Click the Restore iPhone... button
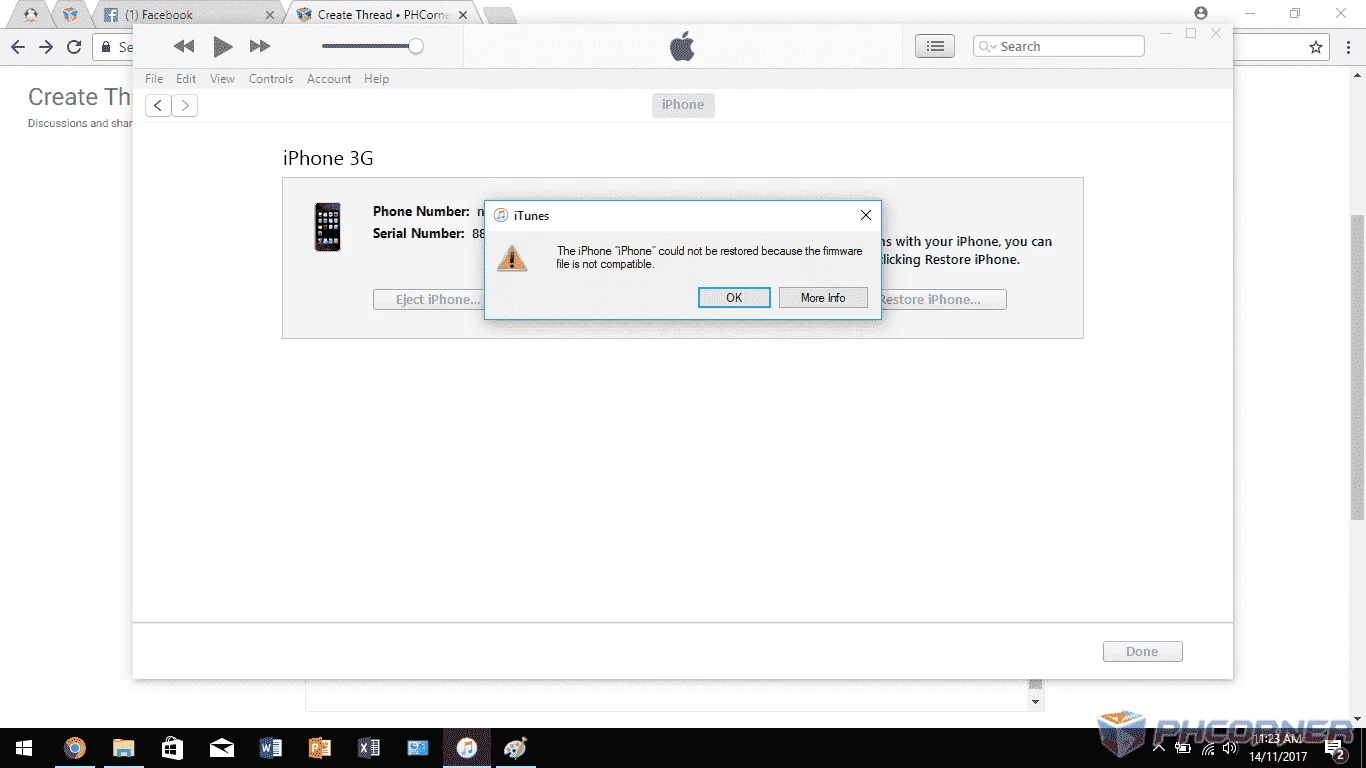This screenshot has width=1366, height=768. pos(943,300)
